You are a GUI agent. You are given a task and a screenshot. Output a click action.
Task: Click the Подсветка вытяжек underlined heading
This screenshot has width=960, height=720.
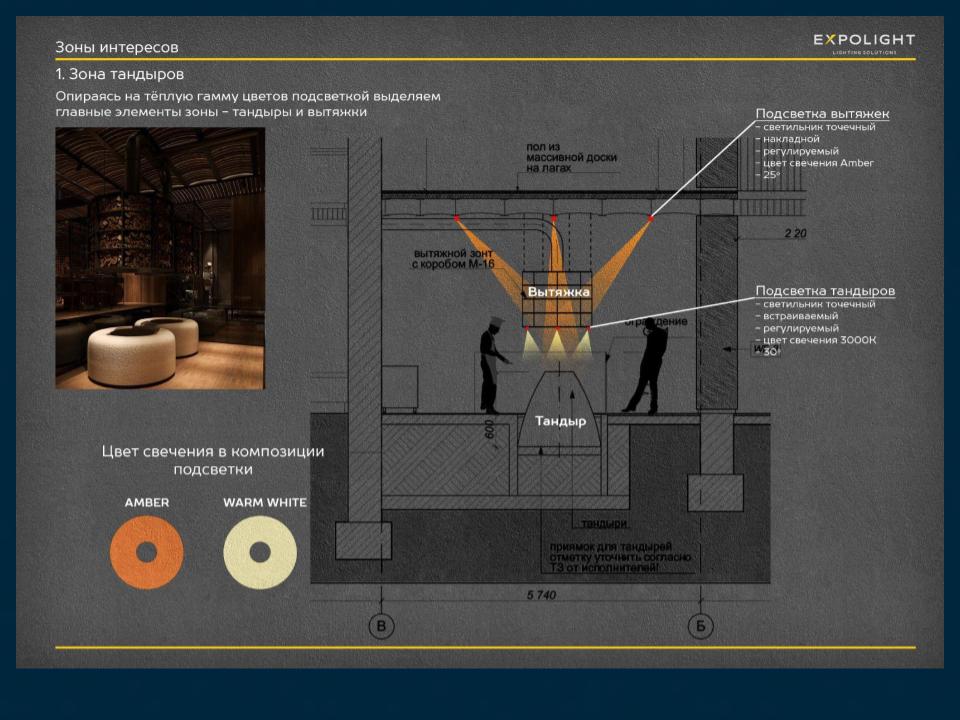pos(821,113)
